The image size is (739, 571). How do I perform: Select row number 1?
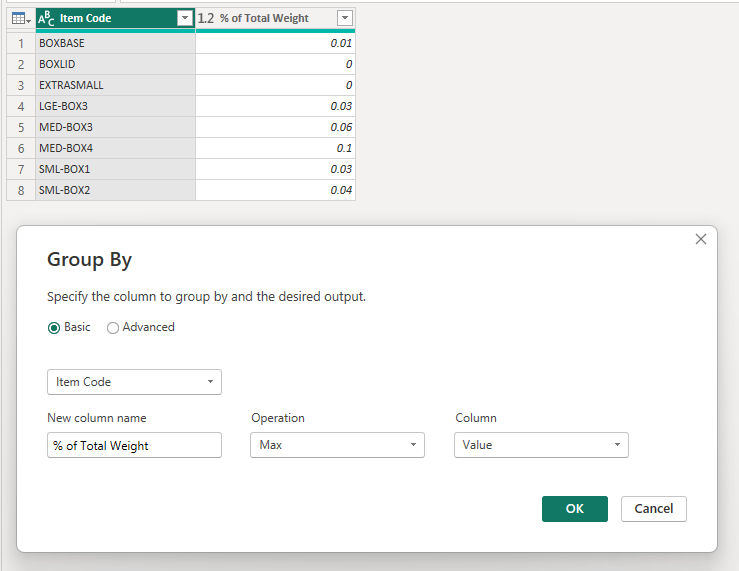pos(21,43)
